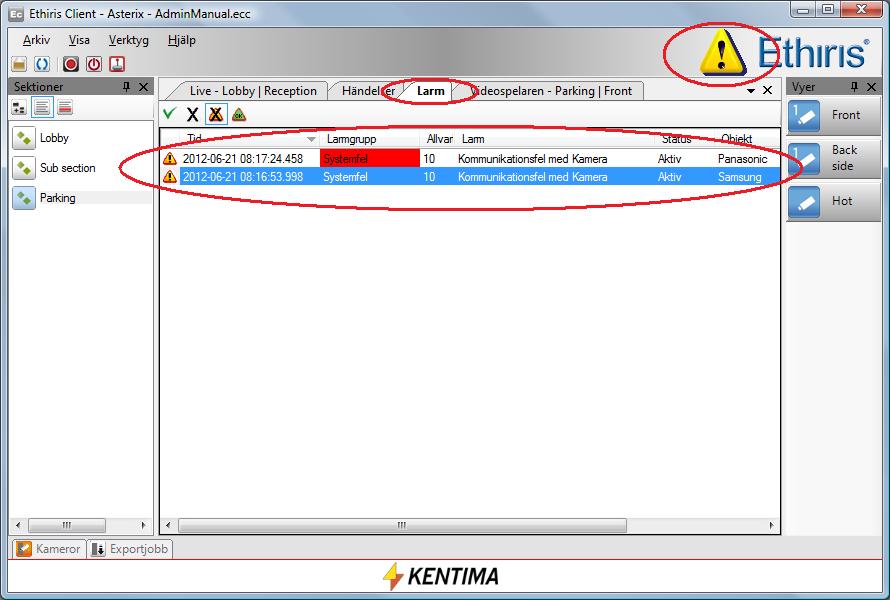Click warning icon of 08:16:53.998 alarm row
The image size is (890, 600).
pos(170,177)
